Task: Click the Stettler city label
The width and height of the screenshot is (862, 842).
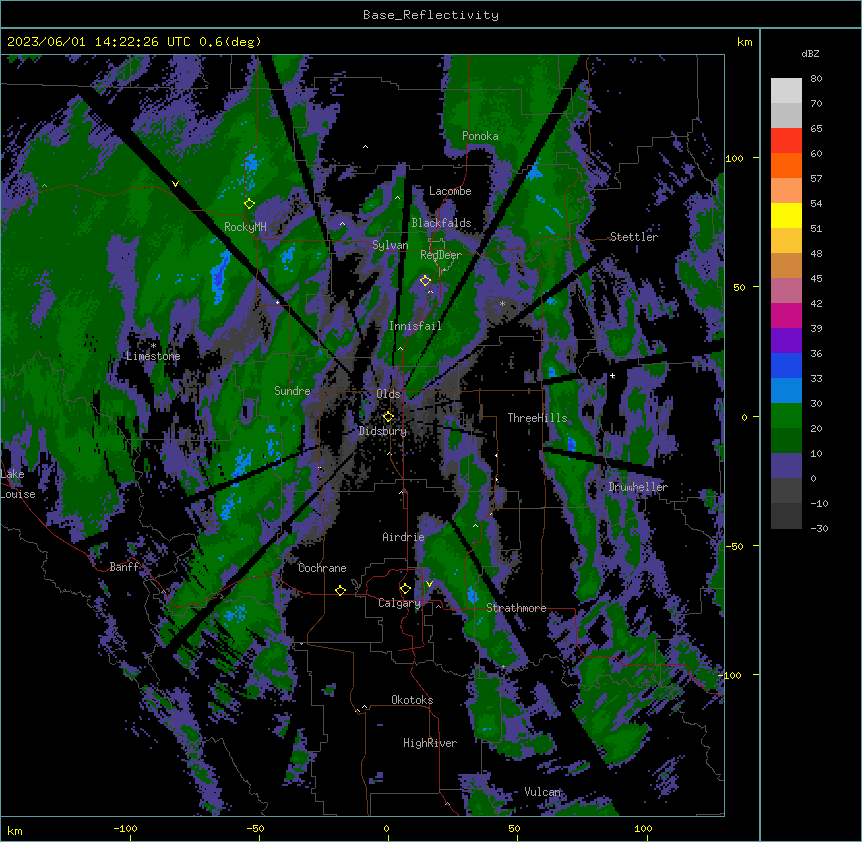Action: coord(633,237)
